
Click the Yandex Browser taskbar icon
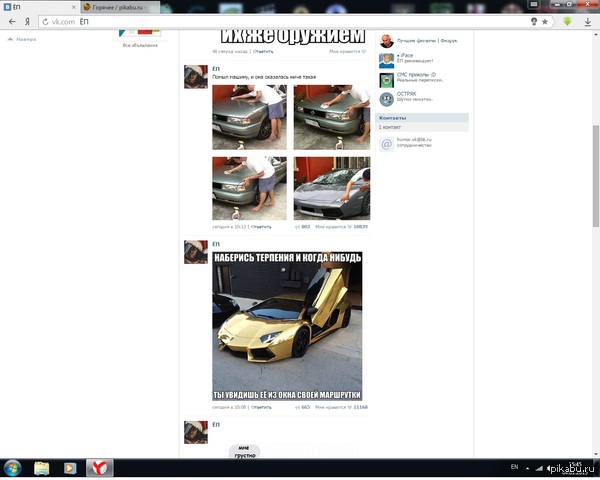(100, 468)
